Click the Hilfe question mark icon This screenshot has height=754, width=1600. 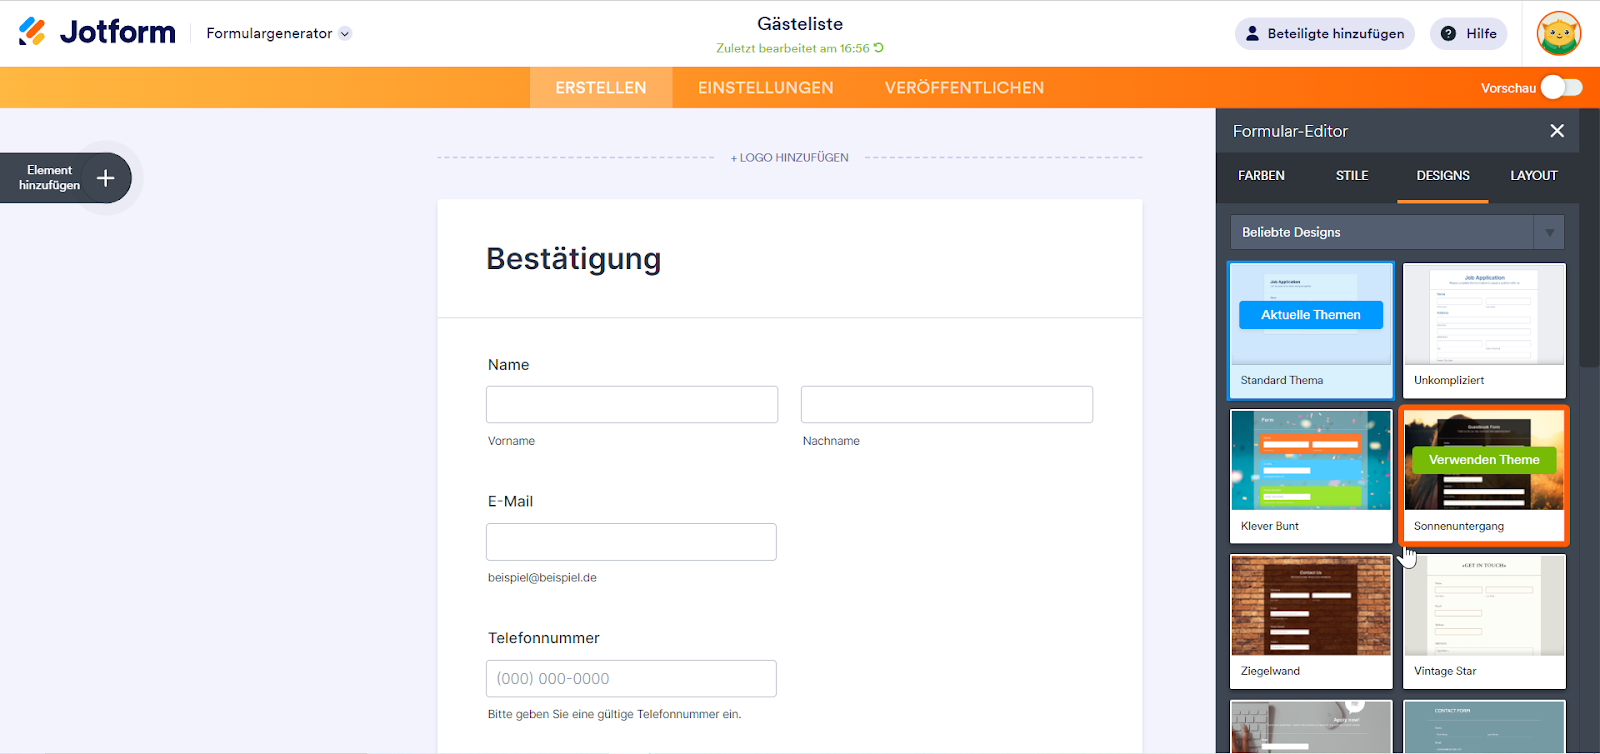point(1448,34)
